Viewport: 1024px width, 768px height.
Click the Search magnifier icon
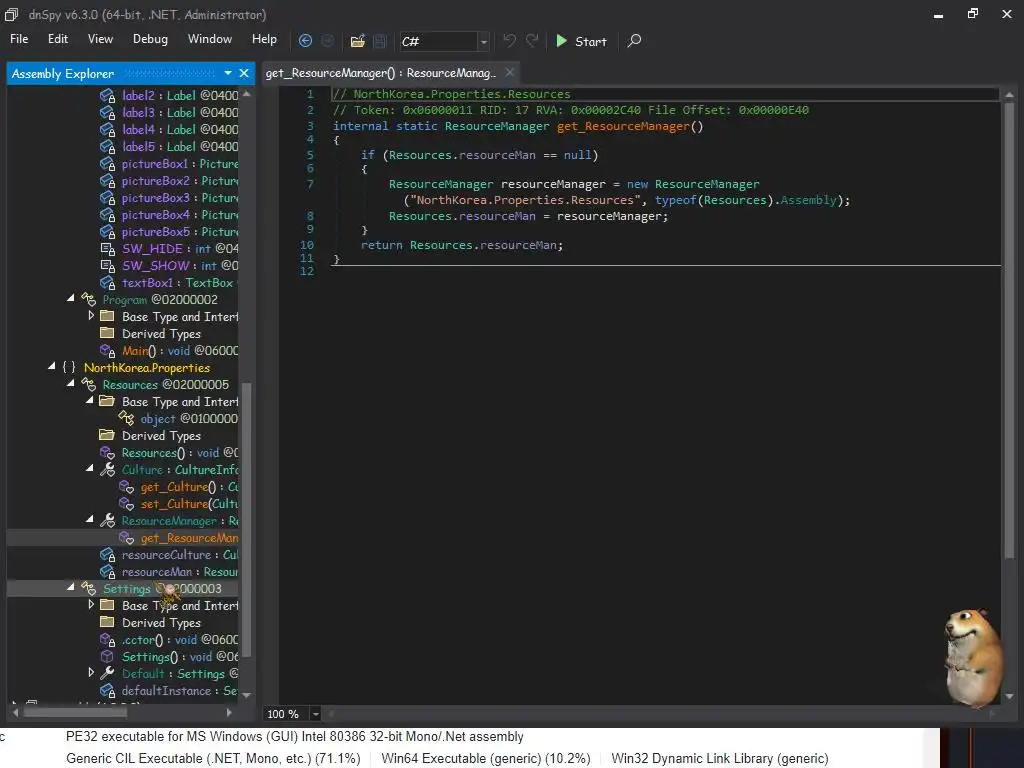pyautogui.click(x=634, y=41)
